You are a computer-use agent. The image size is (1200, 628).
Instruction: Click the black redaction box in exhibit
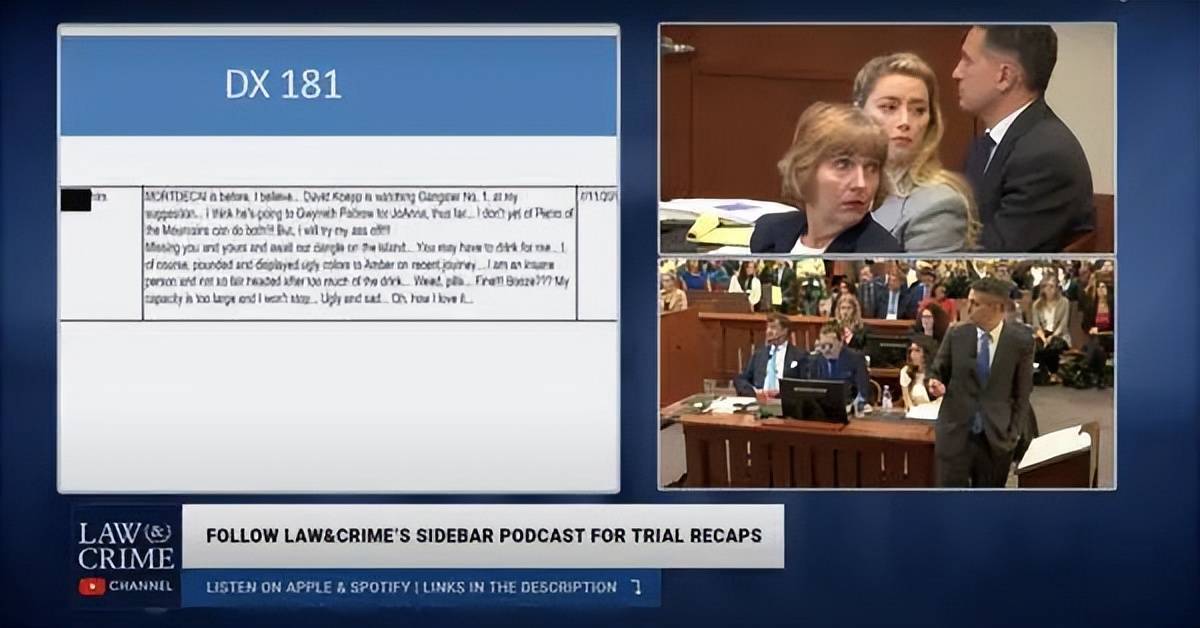tap(76, 199)
